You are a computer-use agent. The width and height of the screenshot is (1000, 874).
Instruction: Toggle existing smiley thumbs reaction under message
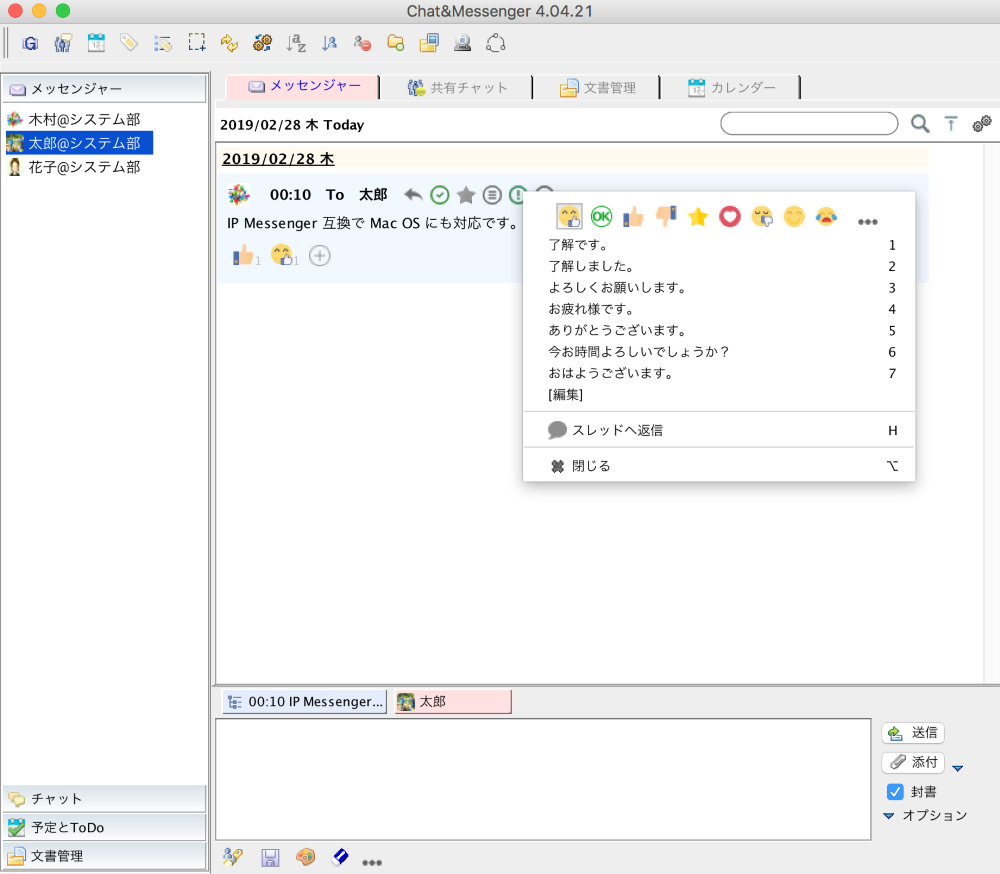click(x=282, y=256)
